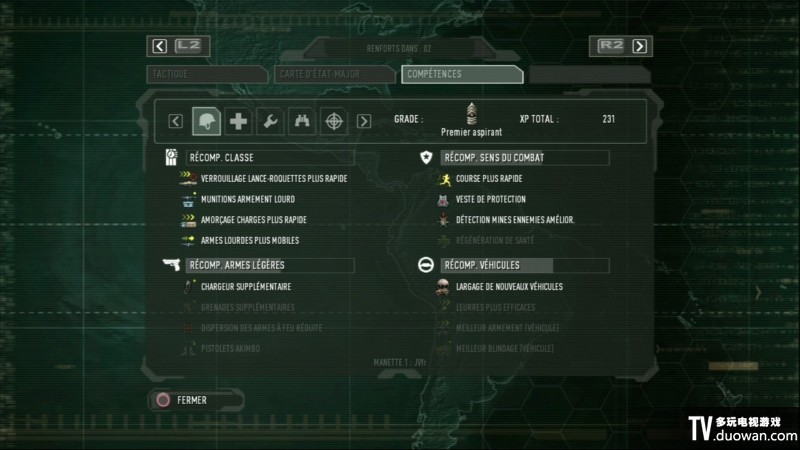Select the engineer wrench class icon
The height and width of the screenshot is (450, 800).
pyautogui.click(x=270, y=121)
